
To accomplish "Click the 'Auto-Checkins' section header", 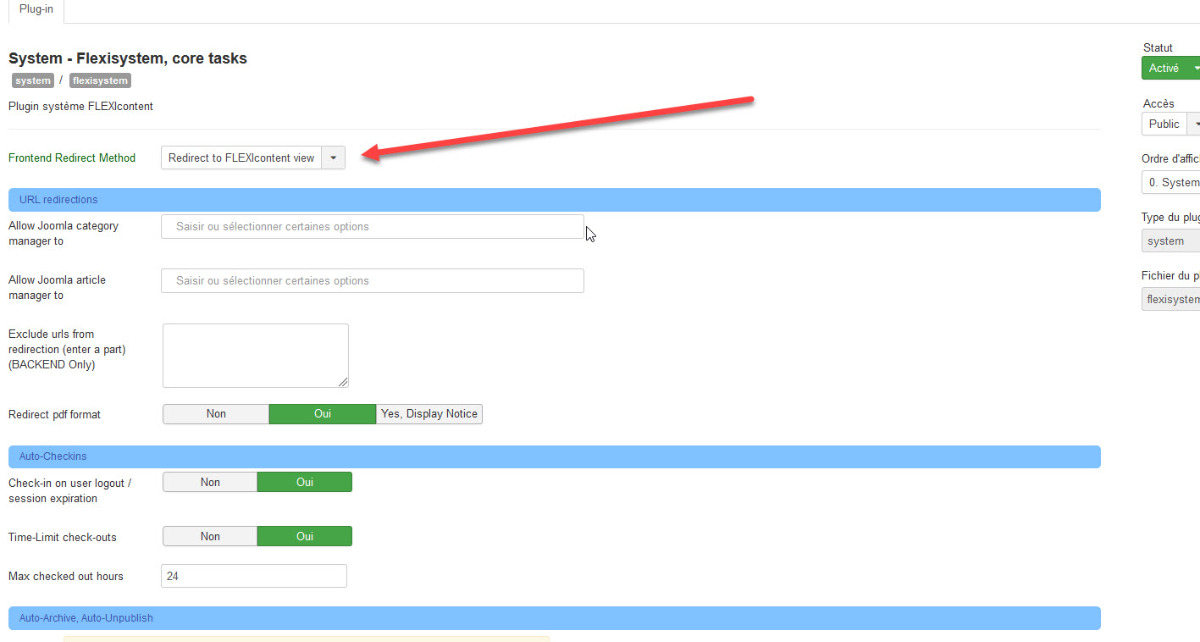I will pyautogui.click(x=554, y=457).
